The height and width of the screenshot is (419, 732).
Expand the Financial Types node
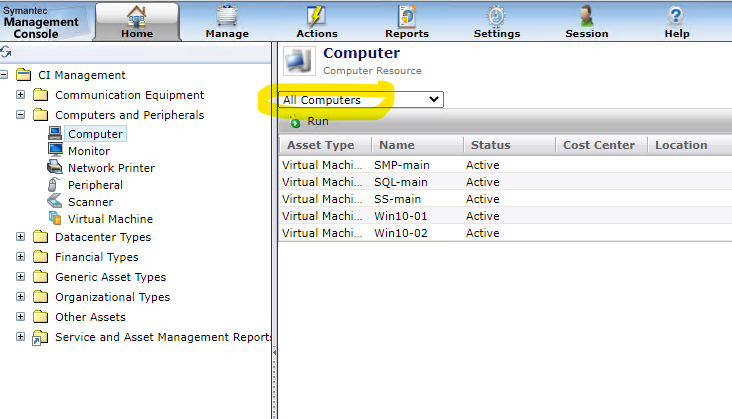pyautogui.click(x=20, y=257)
